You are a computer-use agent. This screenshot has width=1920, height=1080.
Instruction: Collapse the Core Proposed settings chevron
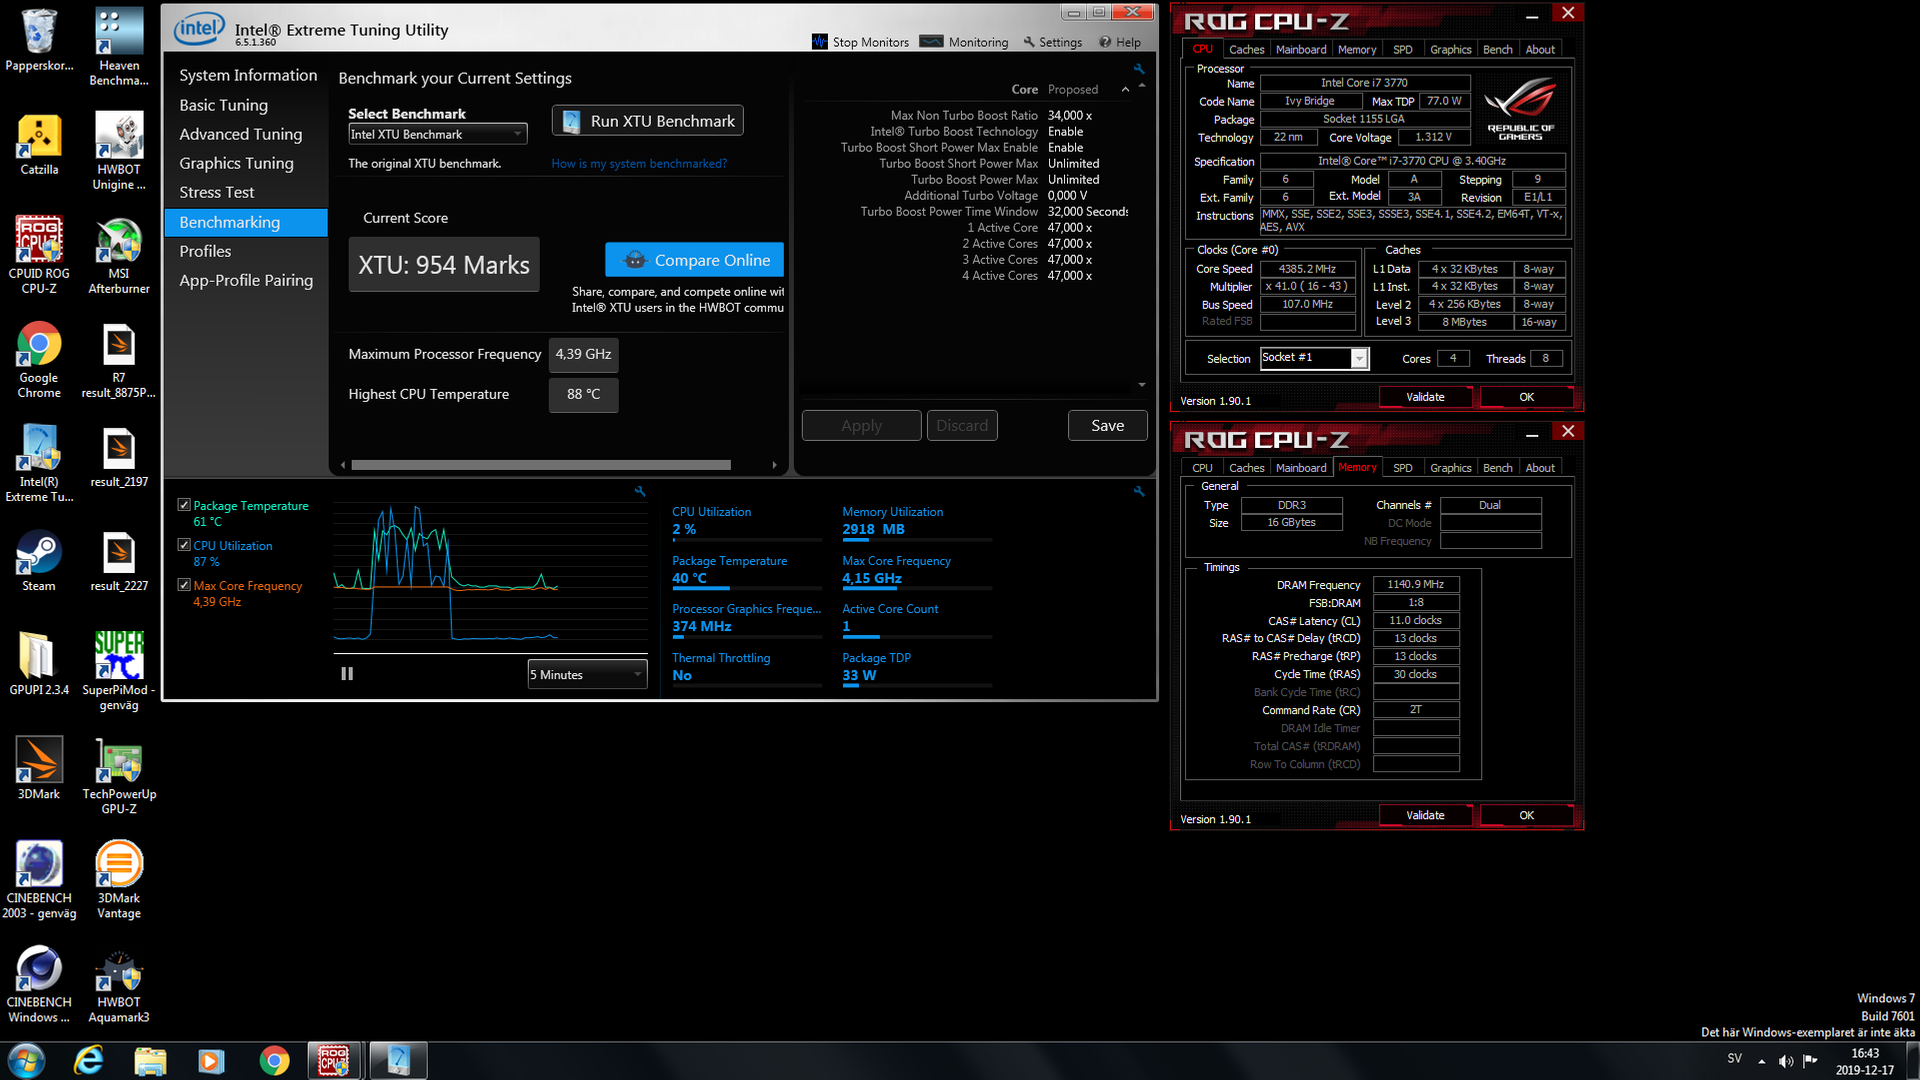(1125, 89)
